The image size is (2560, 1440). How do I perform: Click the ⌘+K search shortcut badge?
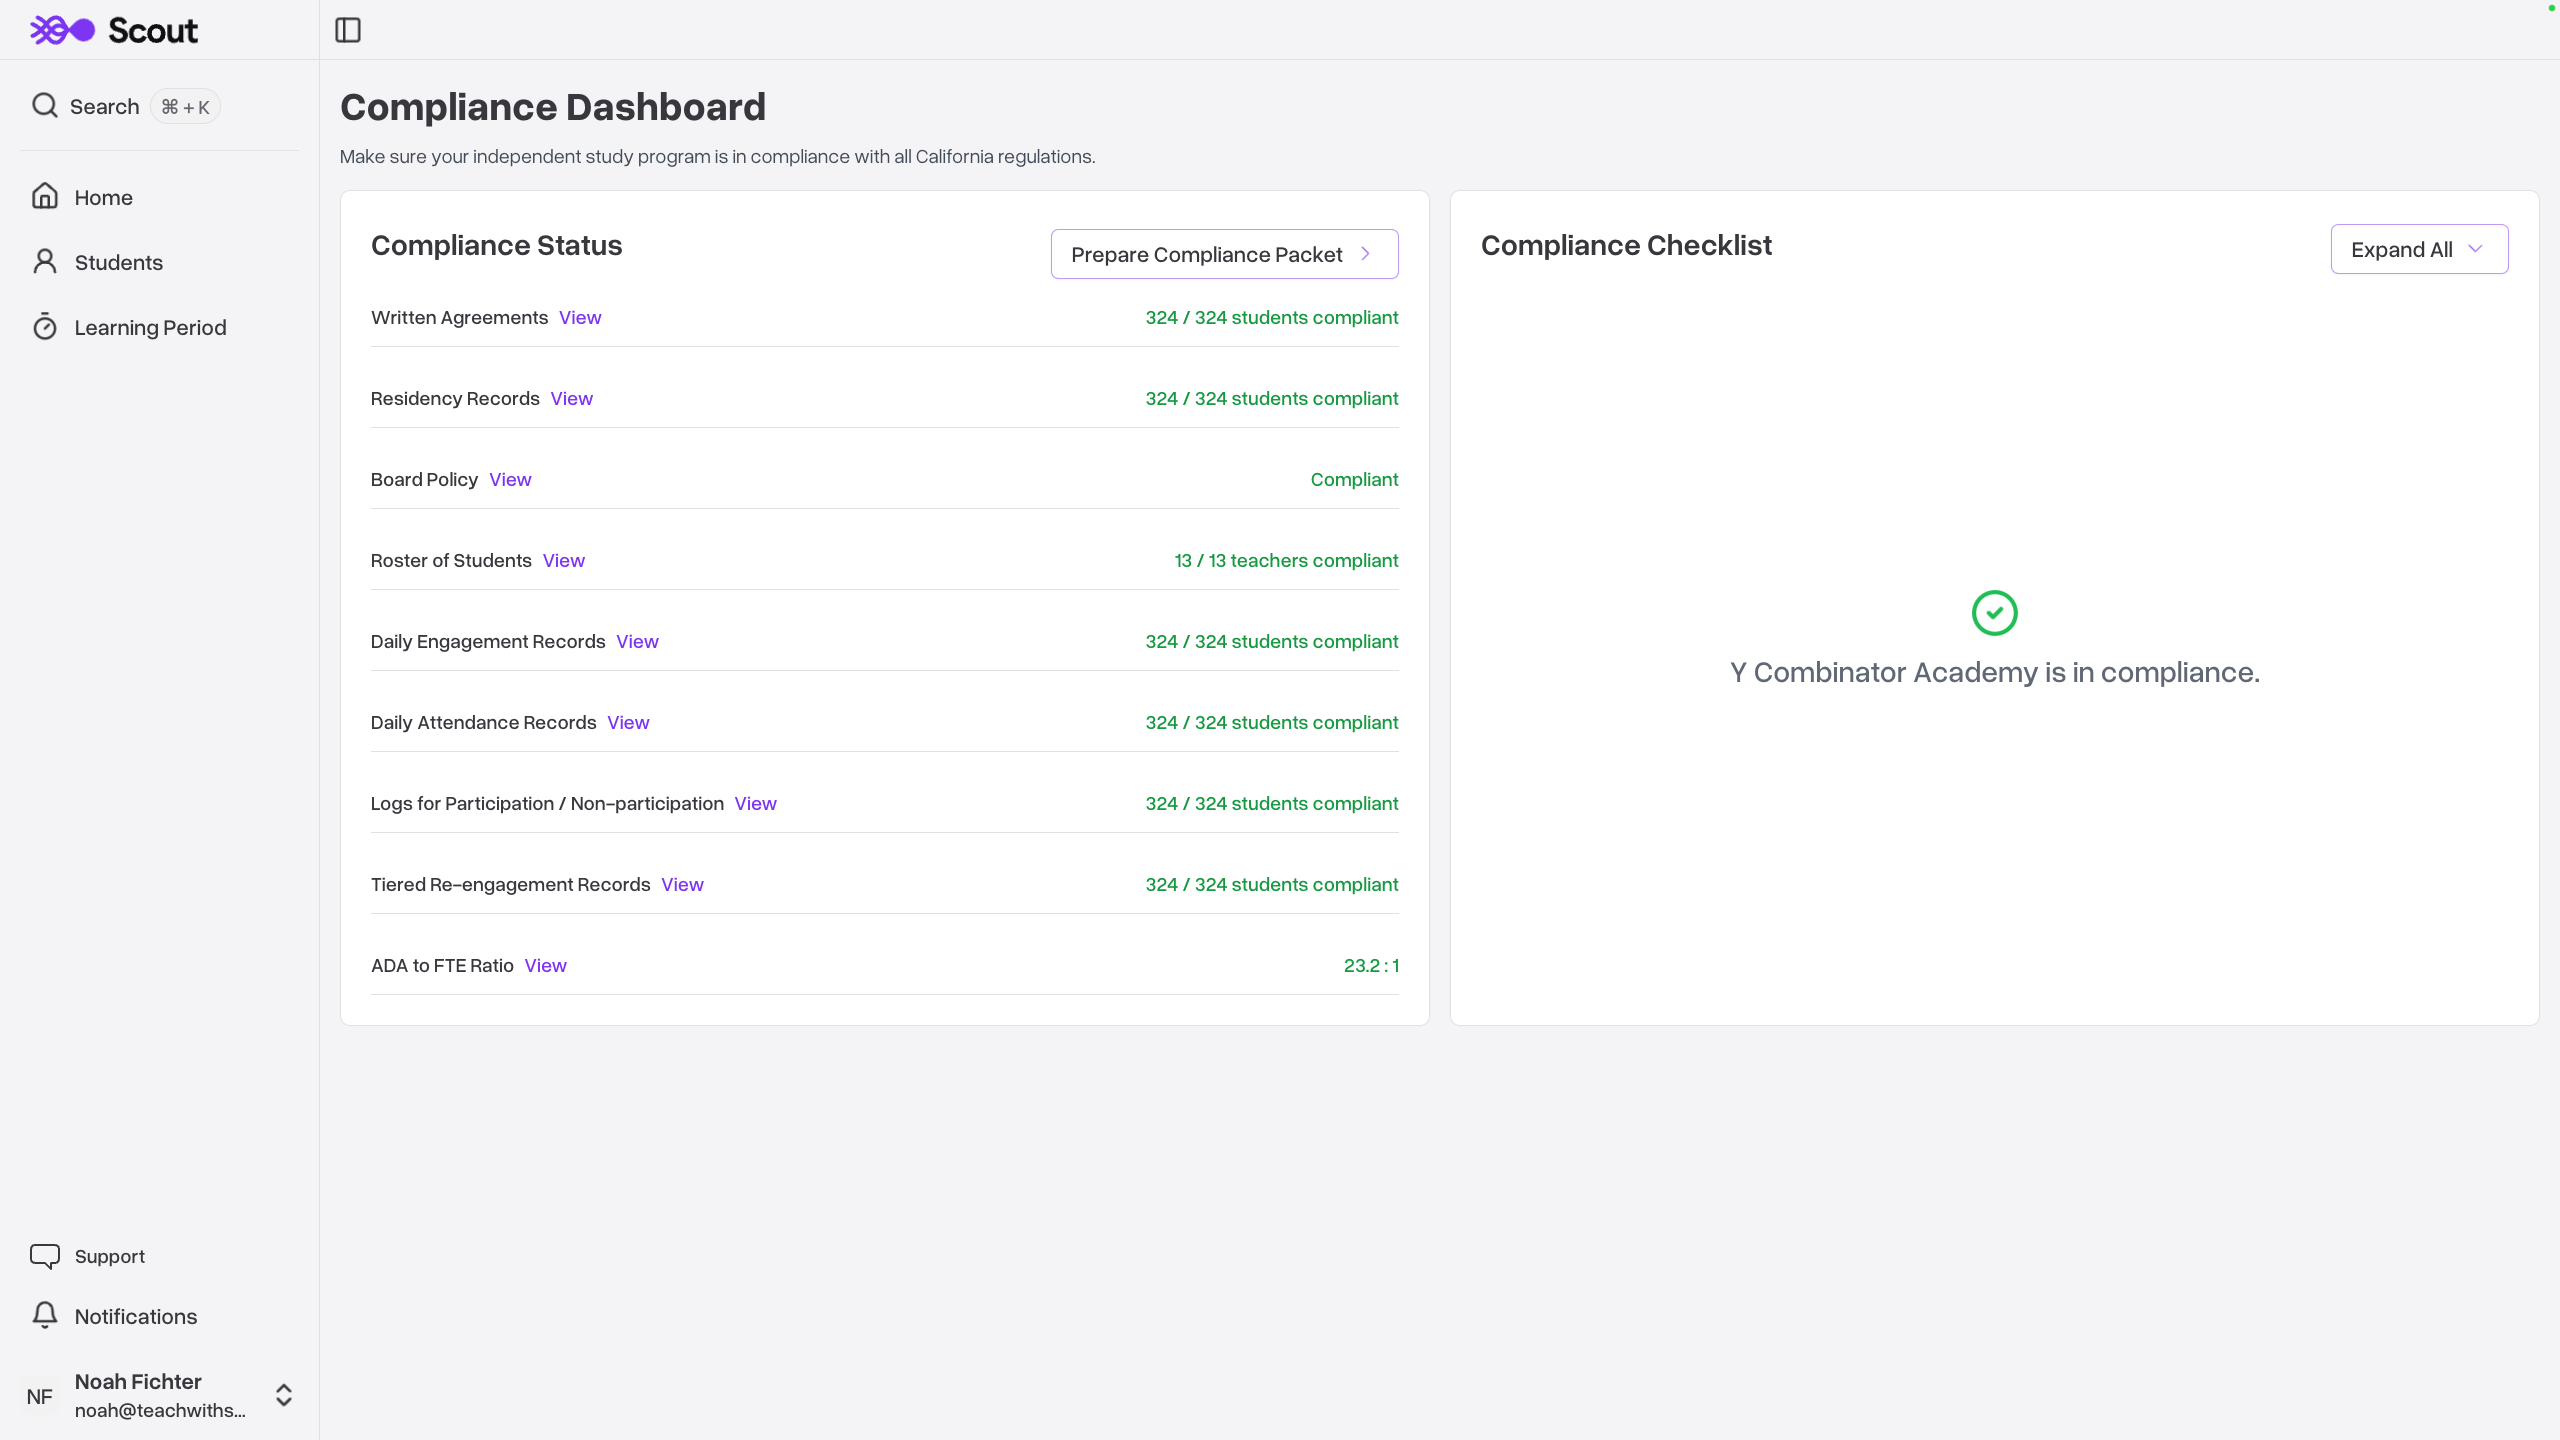pos(185,107)
